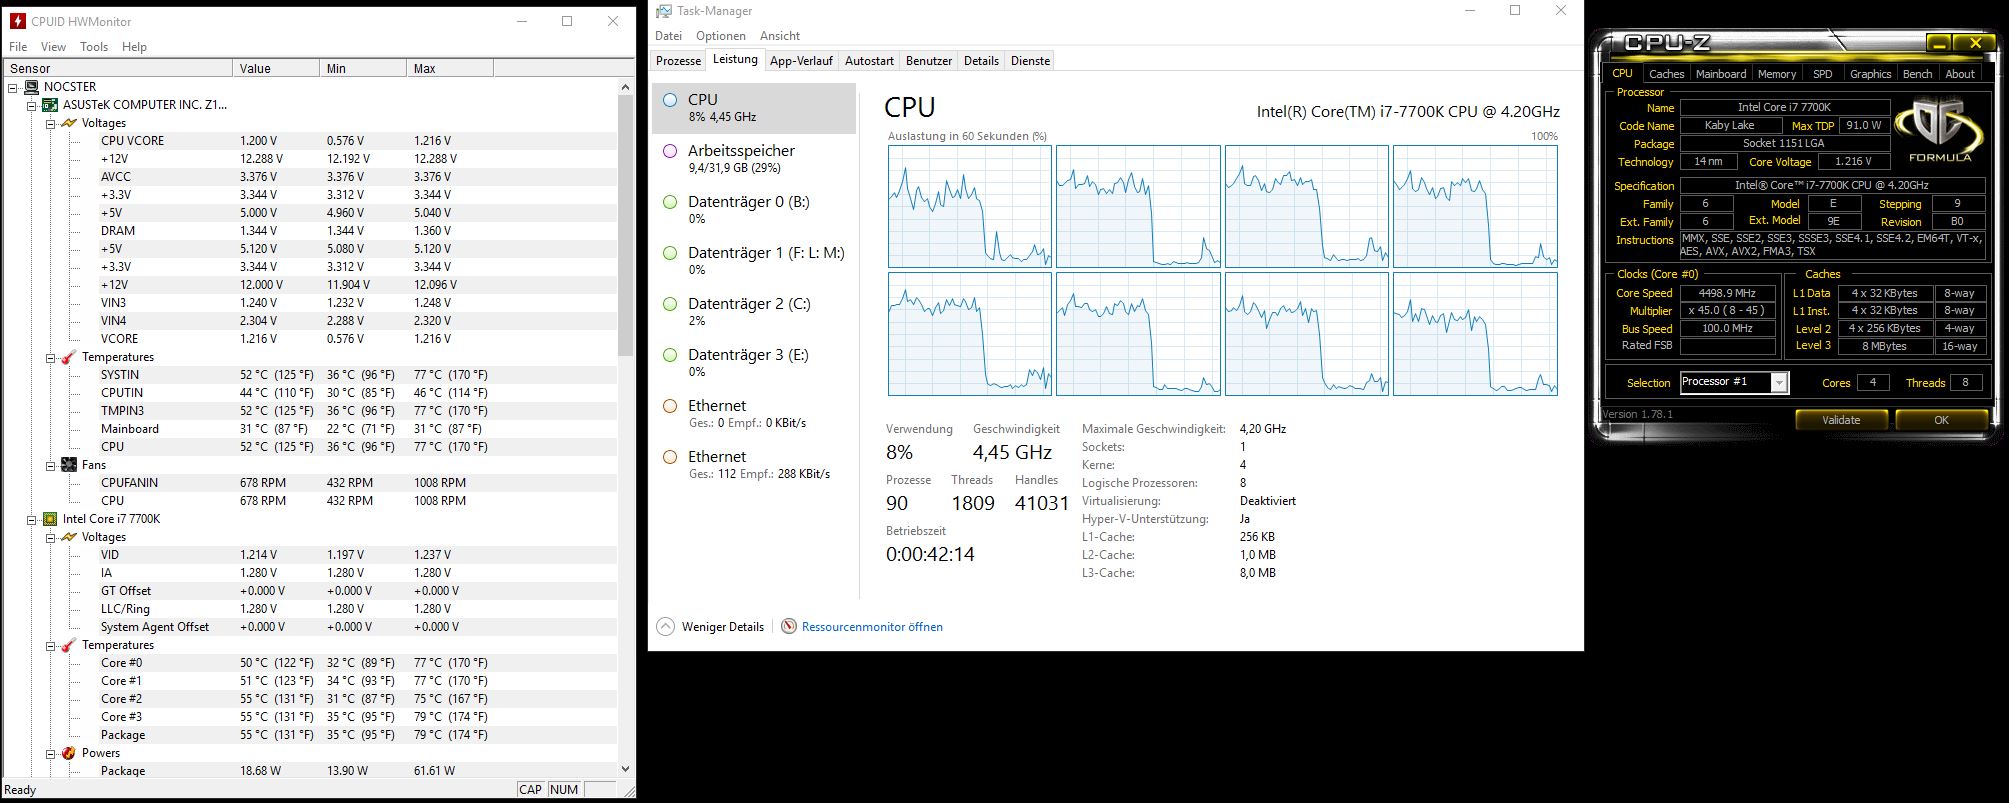Open the CPU-Z Memory tab
This screenshot has height=803, width=2009.
[1777, 74]
